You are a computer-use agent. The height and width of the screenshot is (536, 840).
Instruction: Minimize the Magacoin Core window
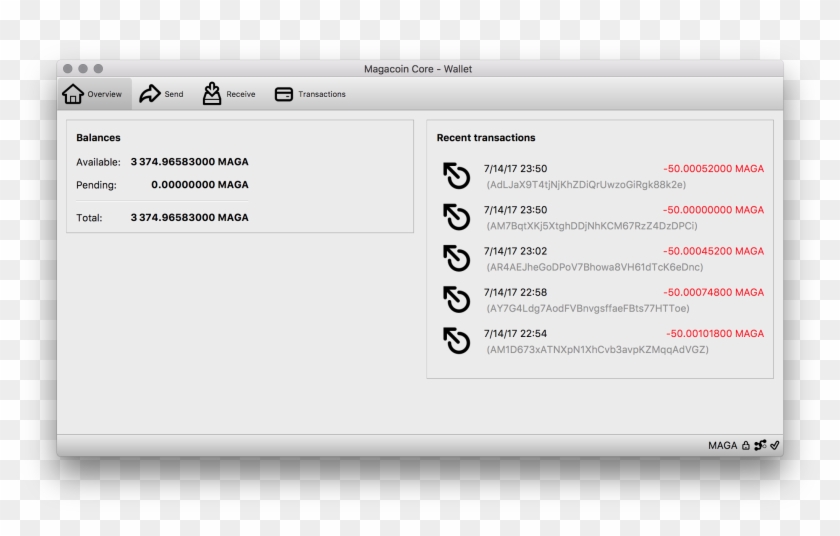83,69
